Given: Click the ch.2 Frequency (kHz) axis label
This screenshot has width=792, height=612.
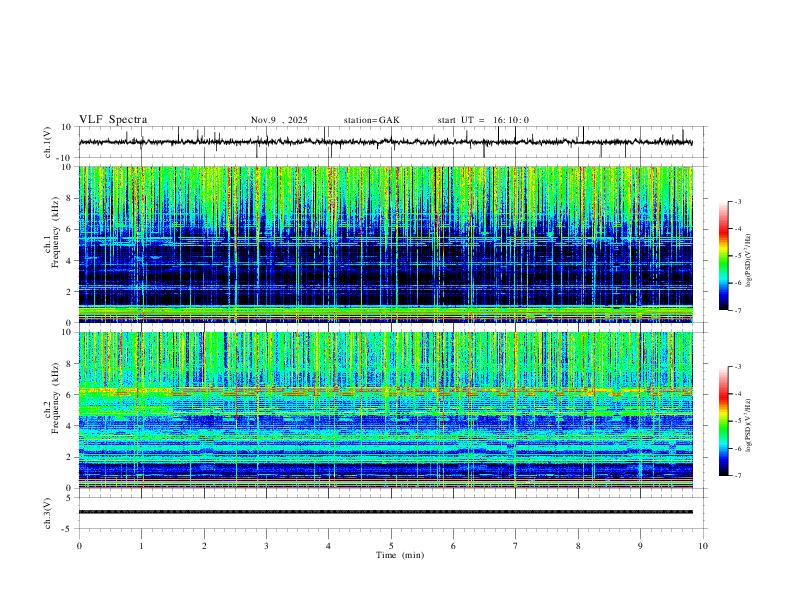Looking at the screenshot, I should 52,398.
